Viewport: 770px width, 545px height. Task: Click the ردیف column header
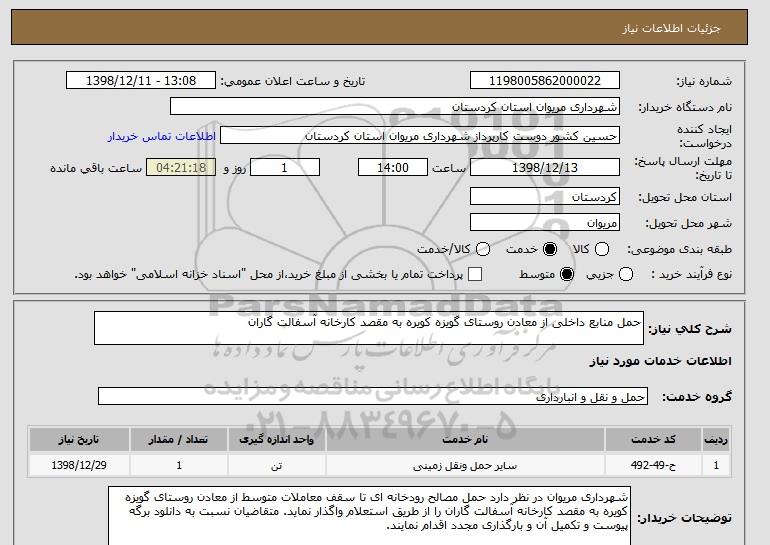point(716,439)
